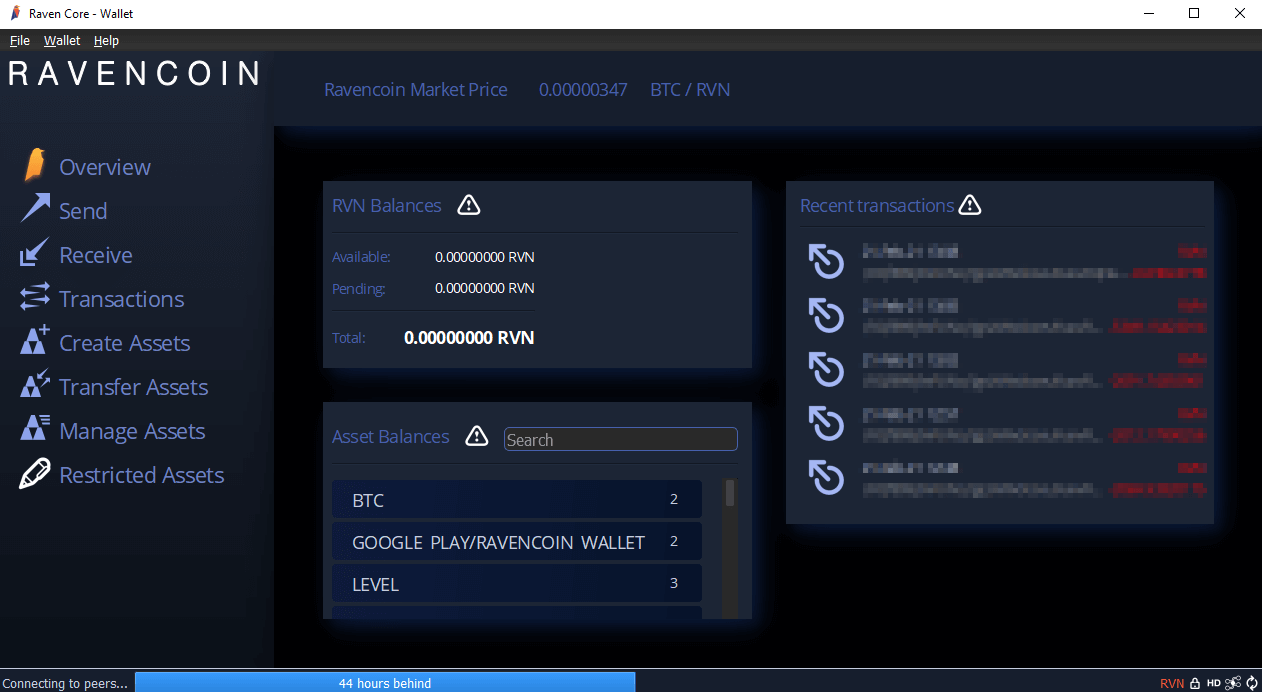
Task: Click the wallet lock icon in the status bar
Action: pyautogui.click(x=1194, y=683)
